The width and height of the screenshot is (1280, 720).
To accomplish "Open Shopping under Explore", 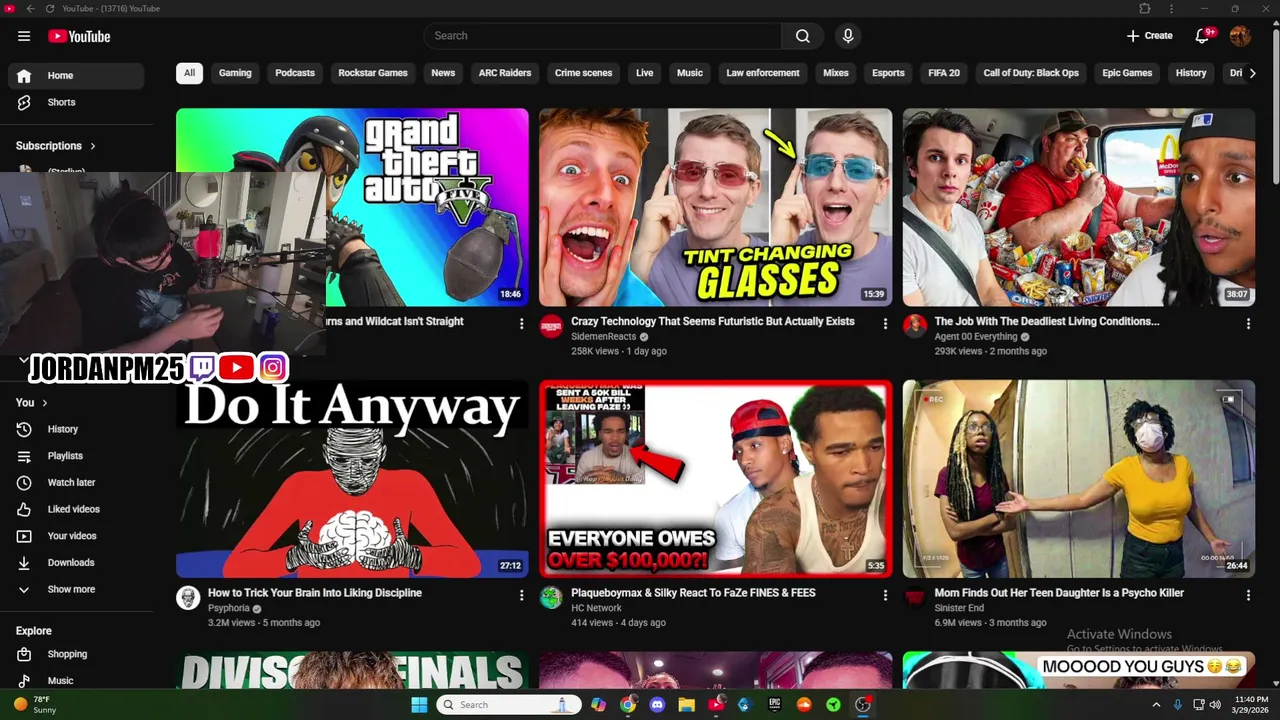I will click(x=76, y=654).
